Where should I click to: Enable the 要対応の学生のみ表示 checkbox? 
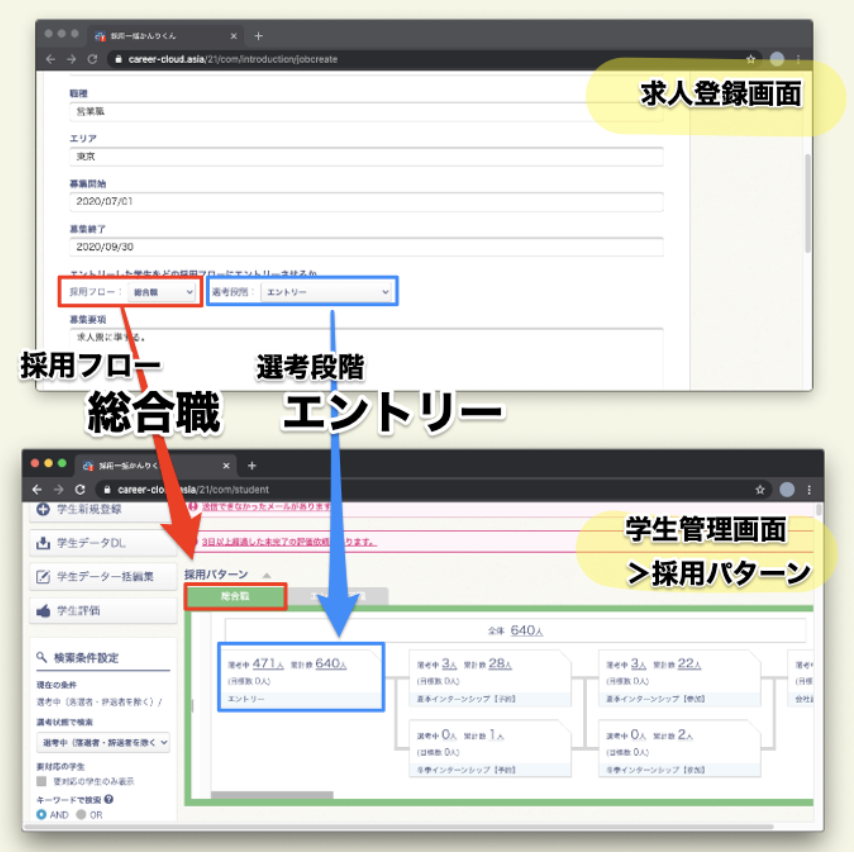click(x=41, y=781)
